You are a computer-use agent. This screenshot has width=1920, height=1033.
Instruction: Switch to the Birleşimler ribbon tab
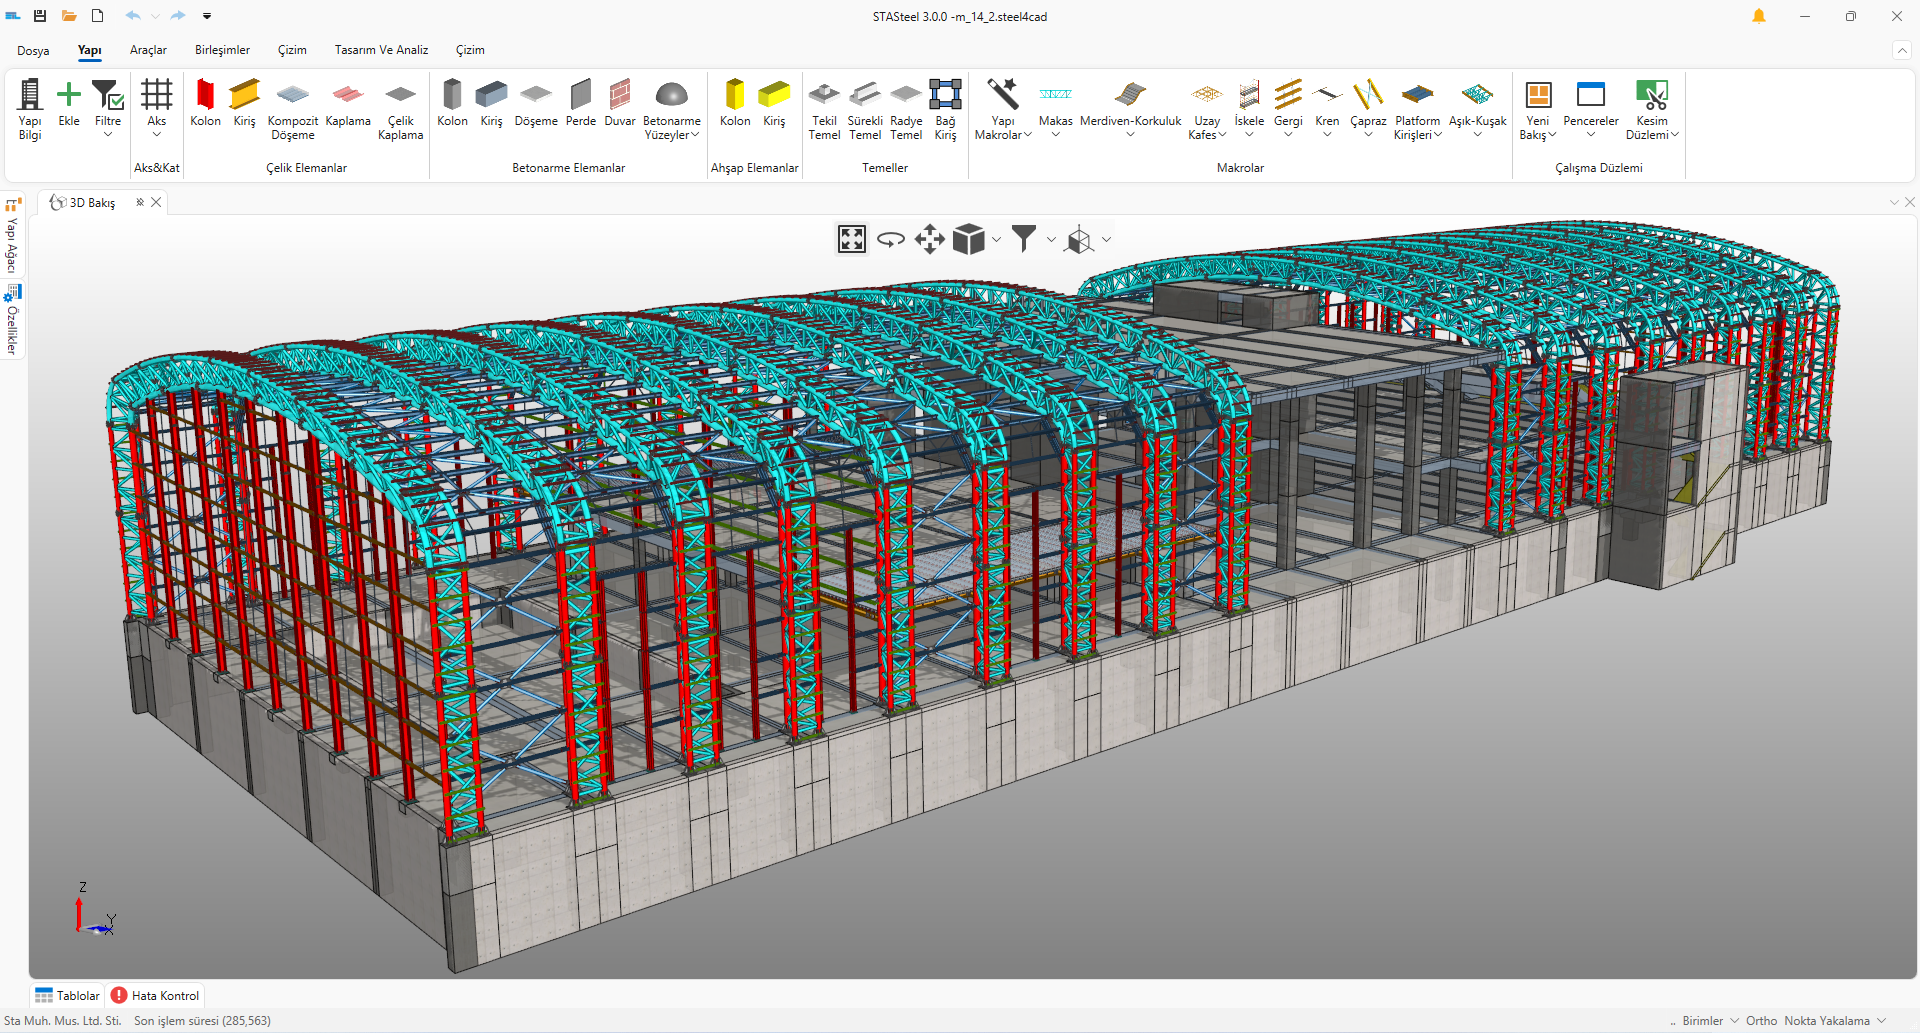[x=222, y=50]
